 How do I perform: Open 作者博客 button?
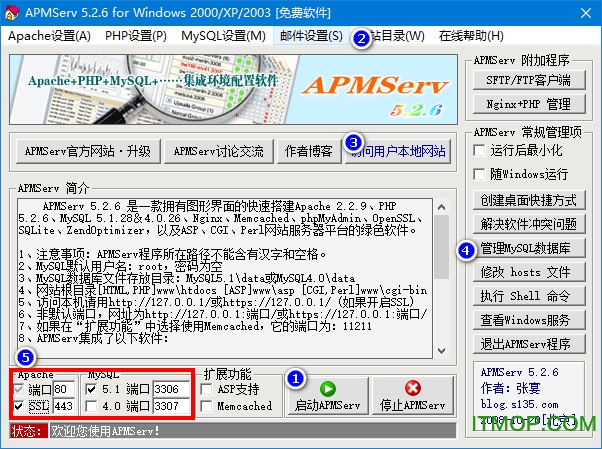tap(309, 151)
